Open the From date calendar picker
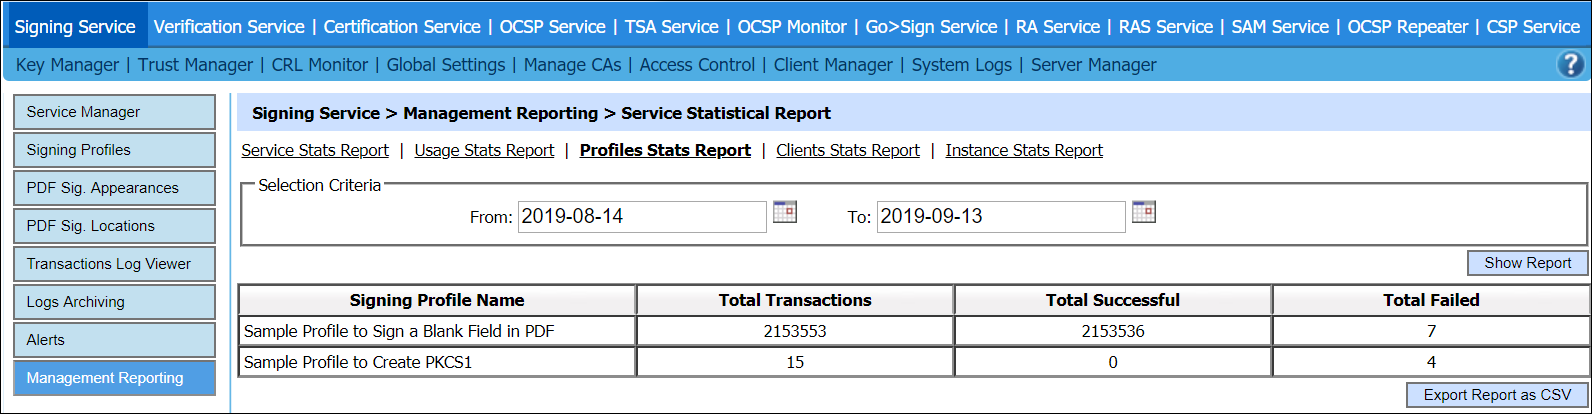The width and height of the screenshot is (1592, 414). [785, 212]
